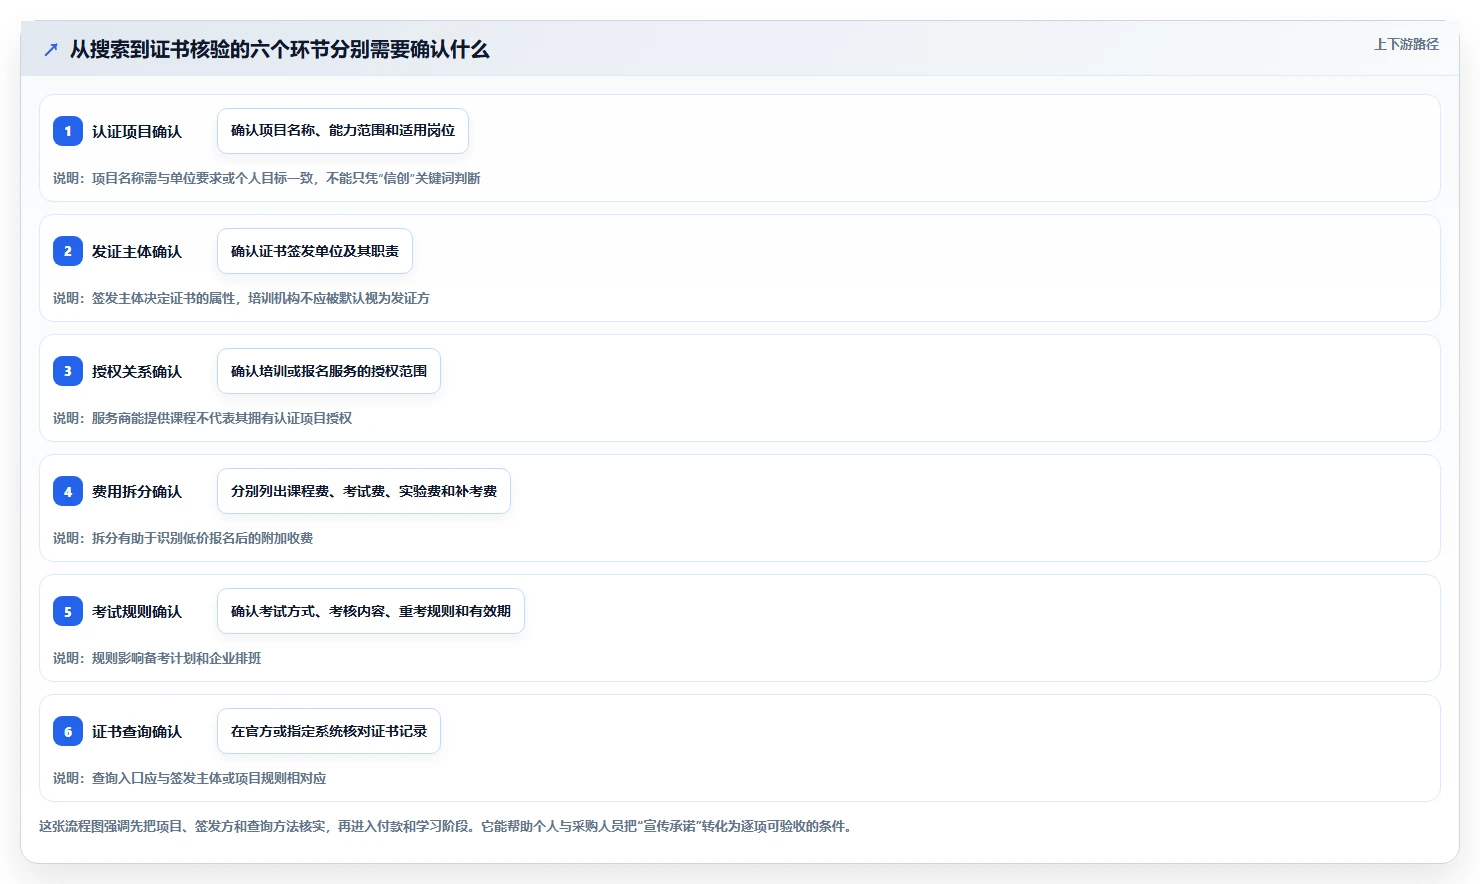Click step number 2 badge
Viewport: 1480px width, 884px height.
pyautogui.click(x=68, y=251)
